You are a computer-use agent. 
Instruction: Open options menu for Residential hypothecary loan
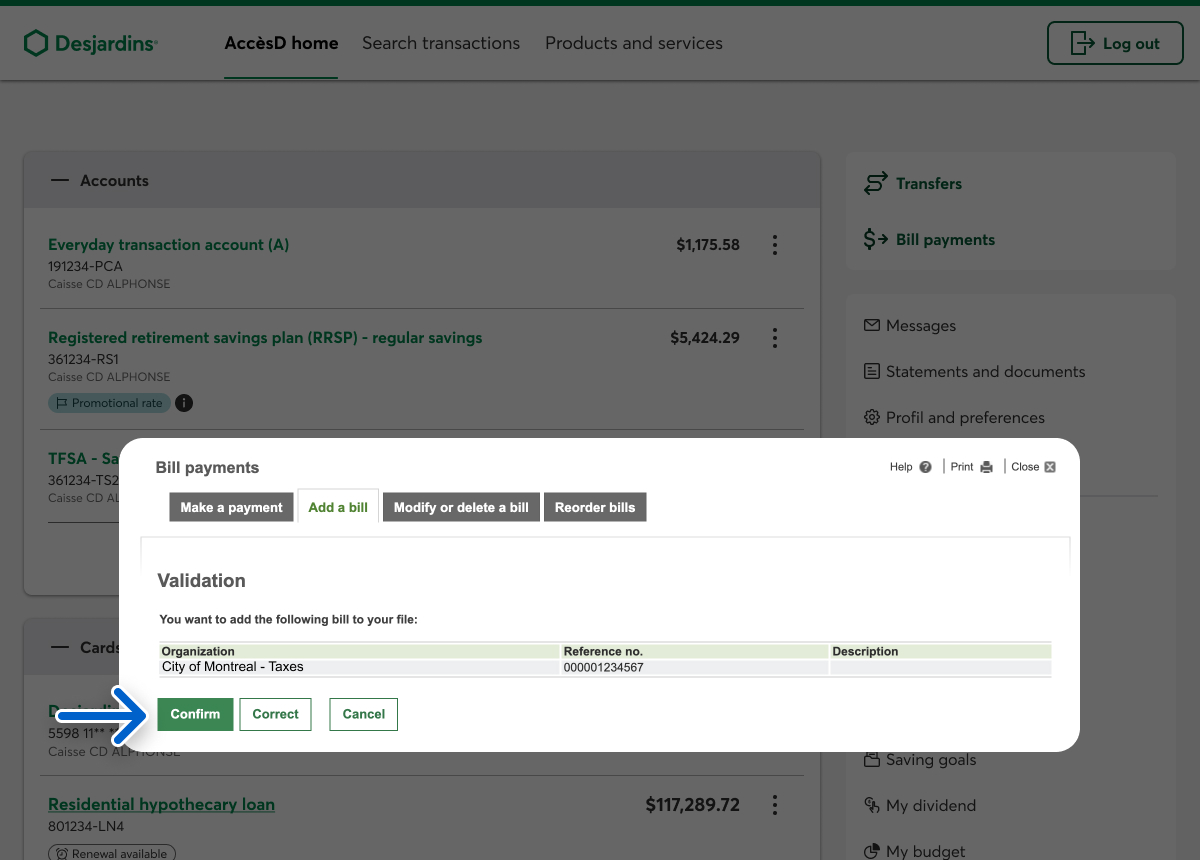click(x=774, y=805)
